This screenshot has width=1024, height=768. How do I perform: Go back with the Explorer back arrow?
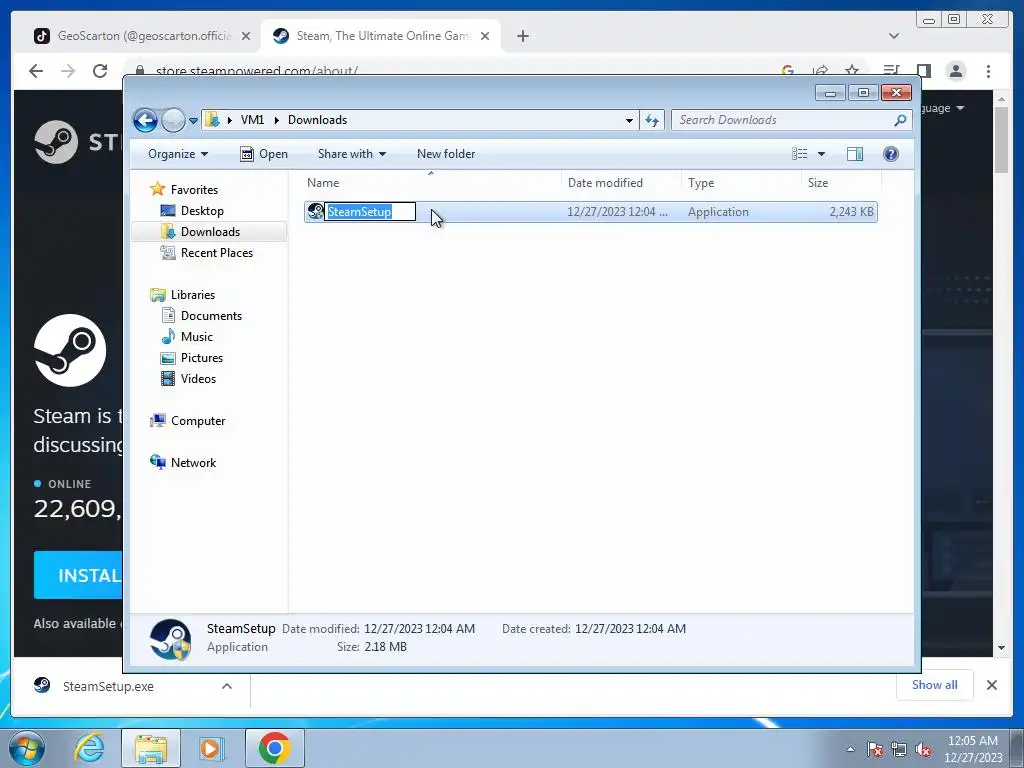(x=145, y=120)
